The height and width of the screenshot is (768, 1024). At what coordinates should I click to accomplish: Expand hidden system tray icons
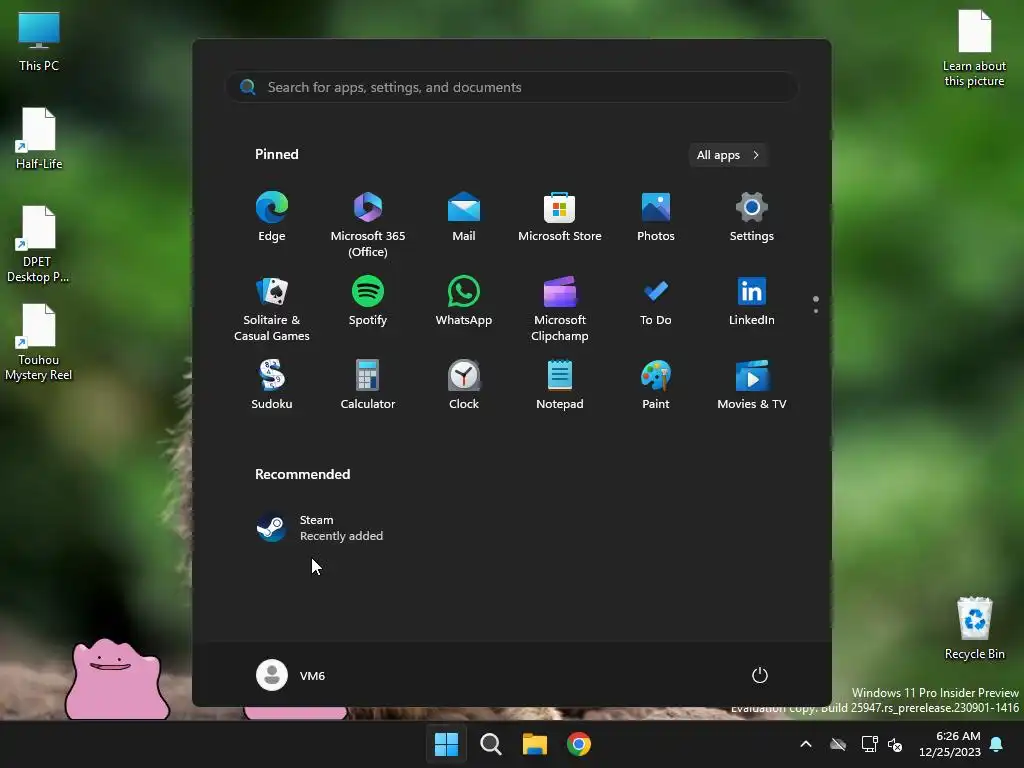click(806, 744)
